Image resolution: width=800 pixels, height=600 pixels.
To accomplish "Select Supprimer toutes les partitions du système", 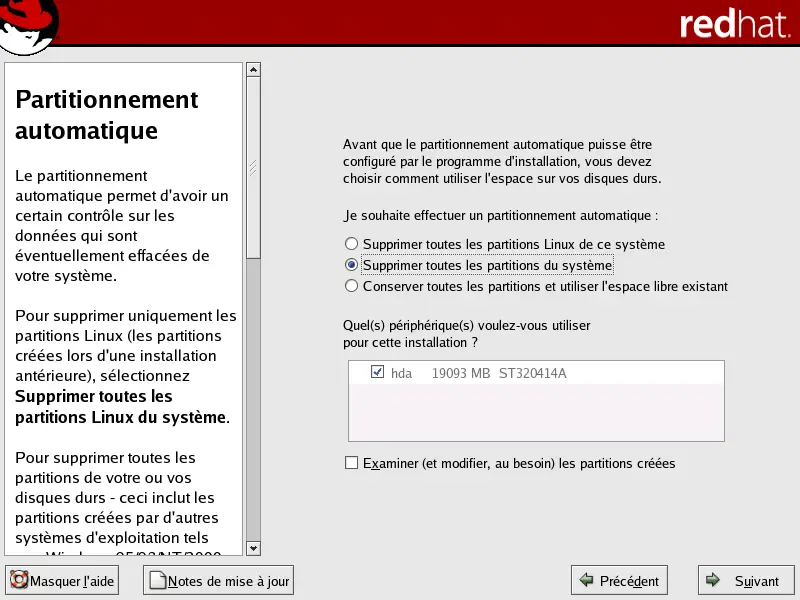I will click(x=351, y=265).
